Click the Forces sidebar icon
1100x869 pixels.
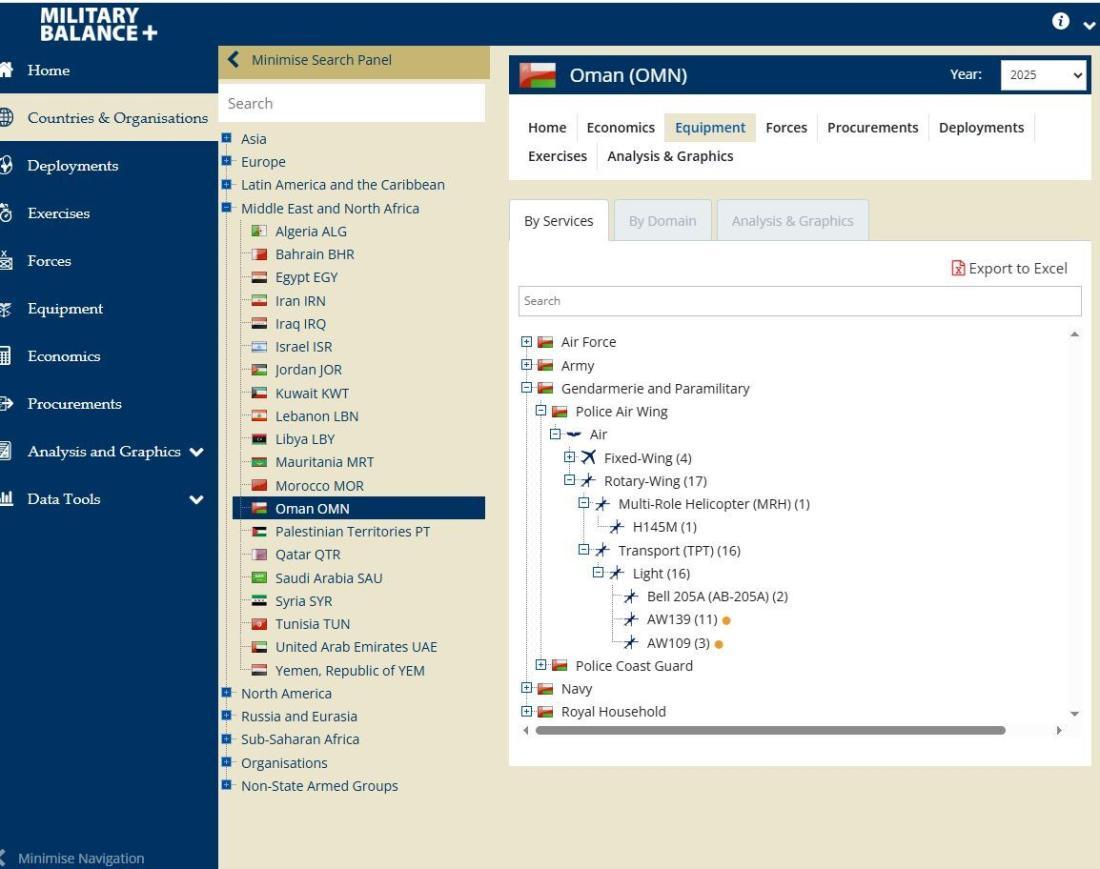(6, 260)
